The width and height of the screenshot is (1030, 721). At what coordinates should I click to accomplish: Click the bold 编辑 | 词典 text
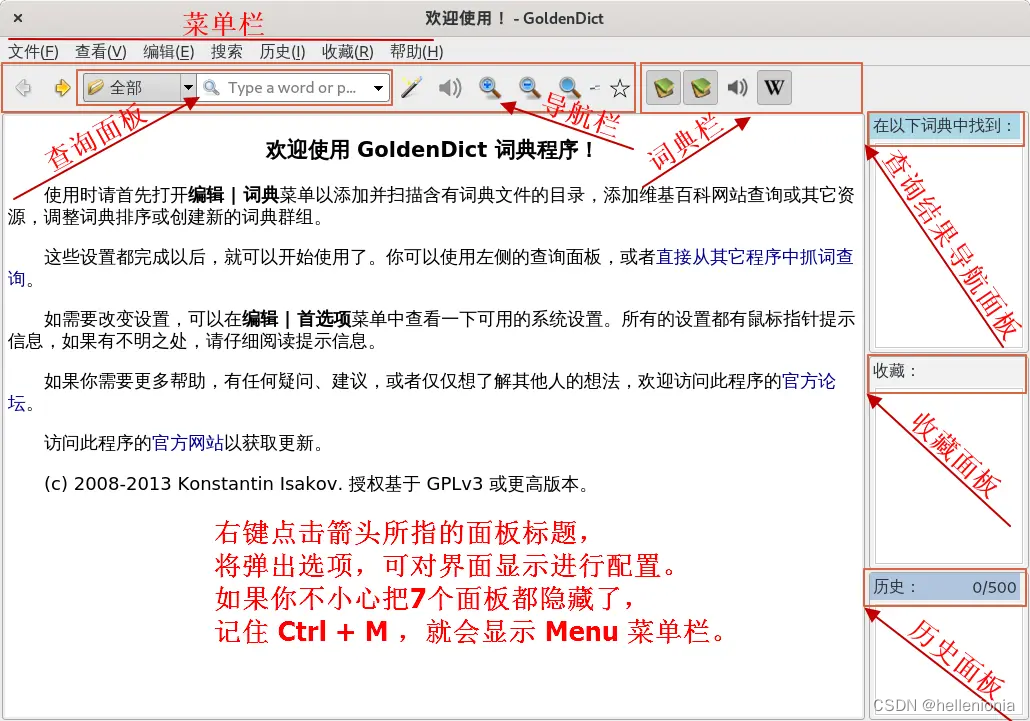coord(234,195)
